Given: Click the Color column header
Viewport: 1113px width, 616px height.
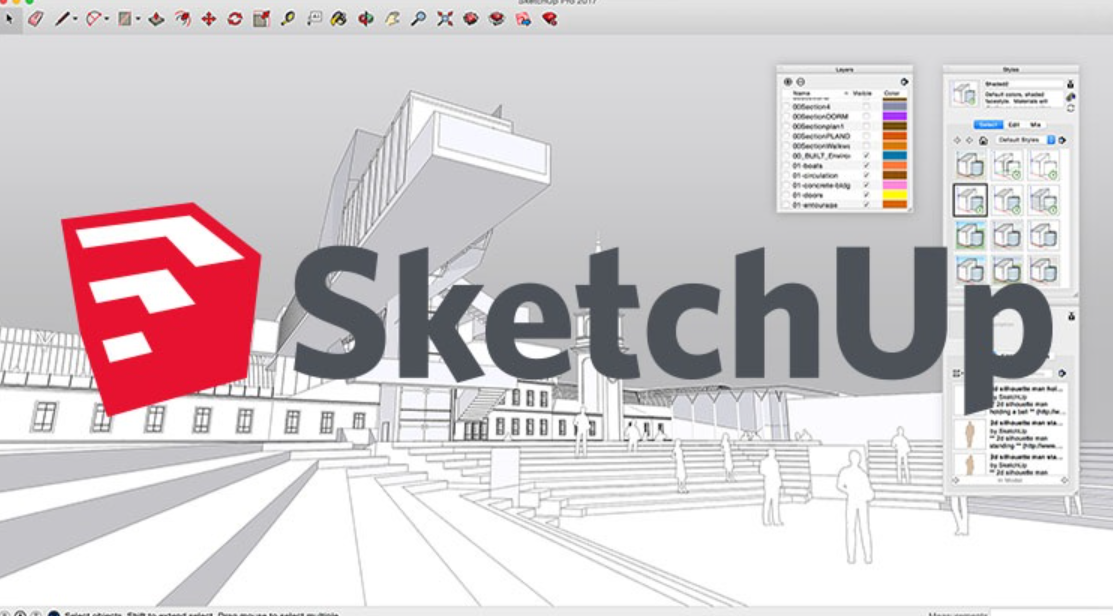Looking at the screenshot, I should [x=892, y=94].
